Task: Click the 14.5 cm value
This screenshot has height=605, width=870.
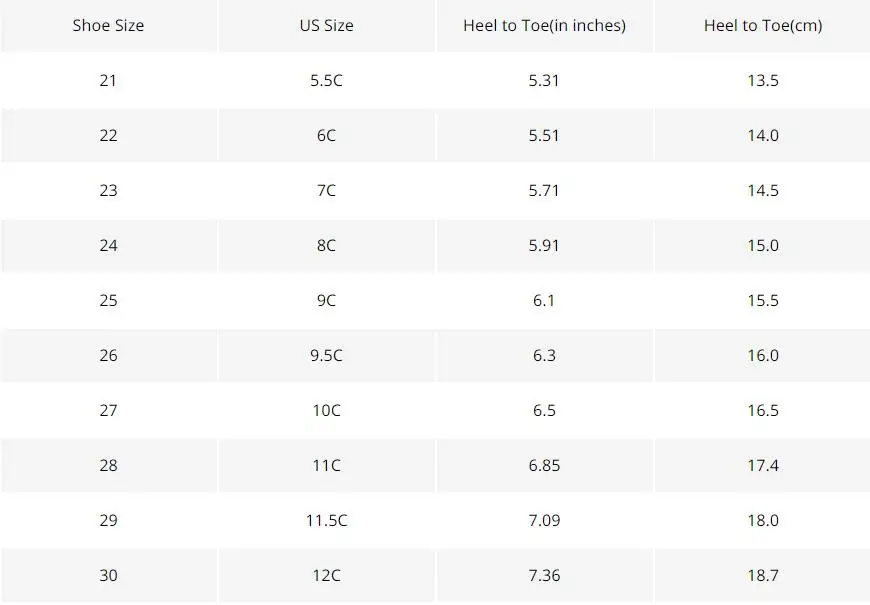Action: (762, 190)
